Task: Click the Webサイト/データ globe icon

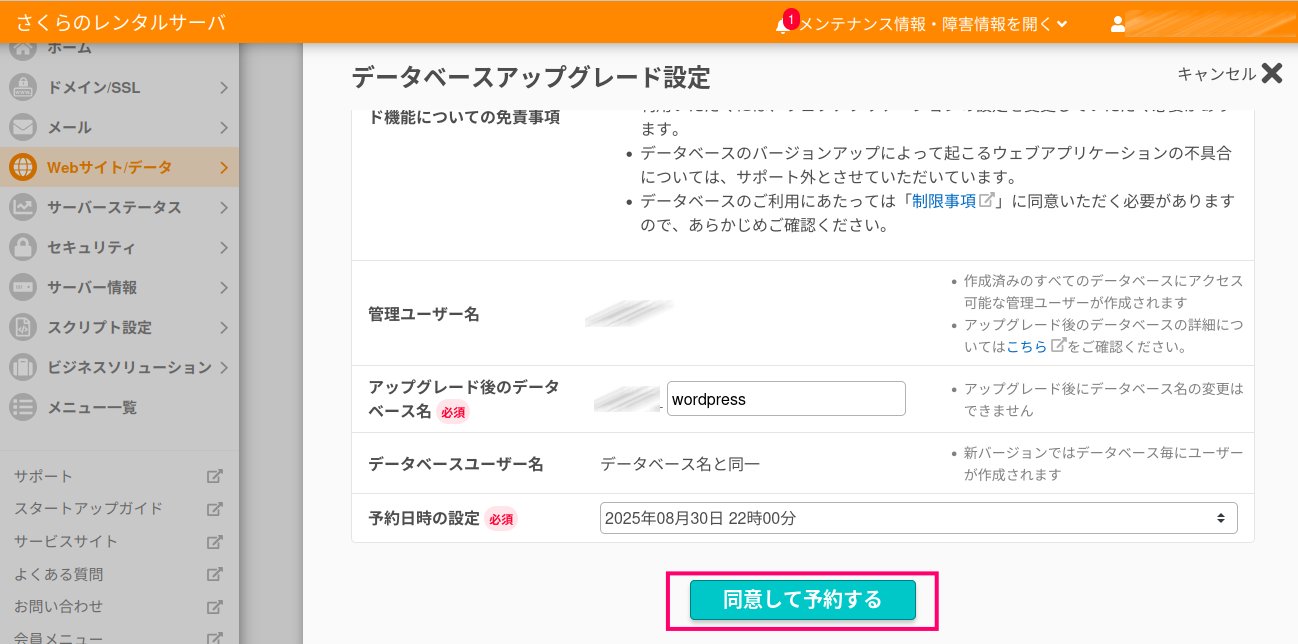Action: click(23, 167)
